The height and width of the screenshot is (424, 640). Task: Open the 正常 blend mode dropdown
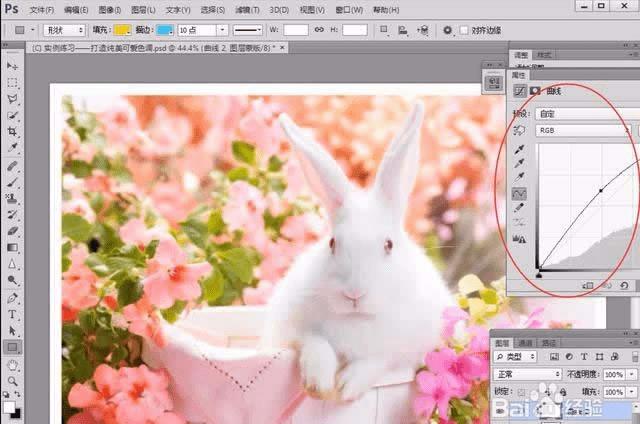pyautogui.click(x=528, y=374)
